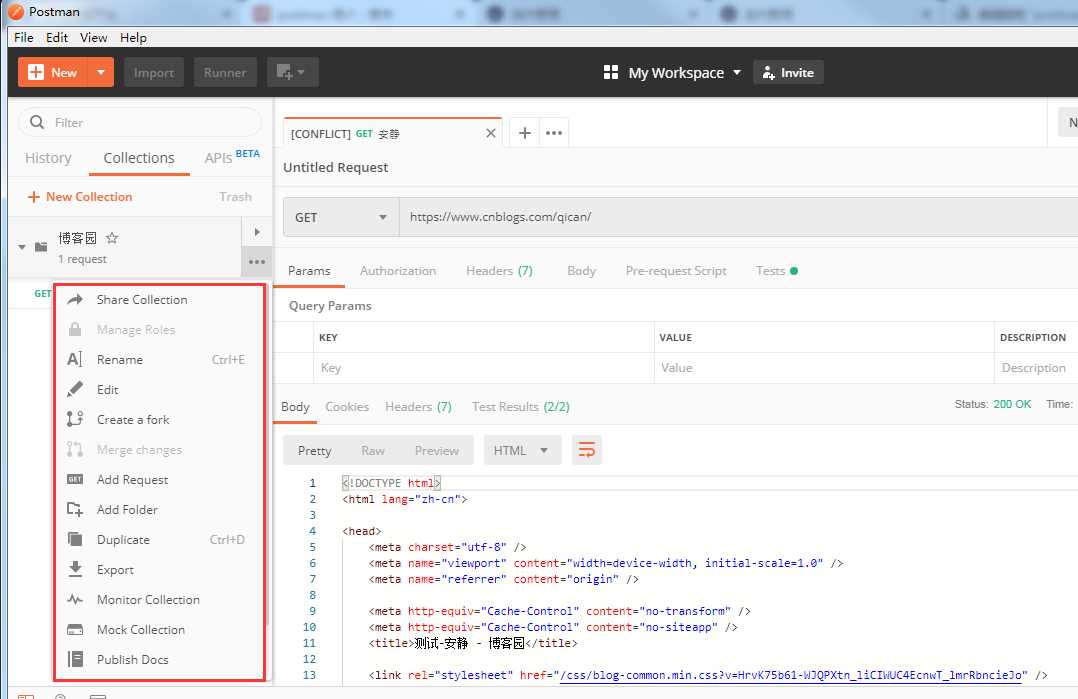Click the Edit pencil icon
The image size is (1078, 699).
click(x=75, y=389)
